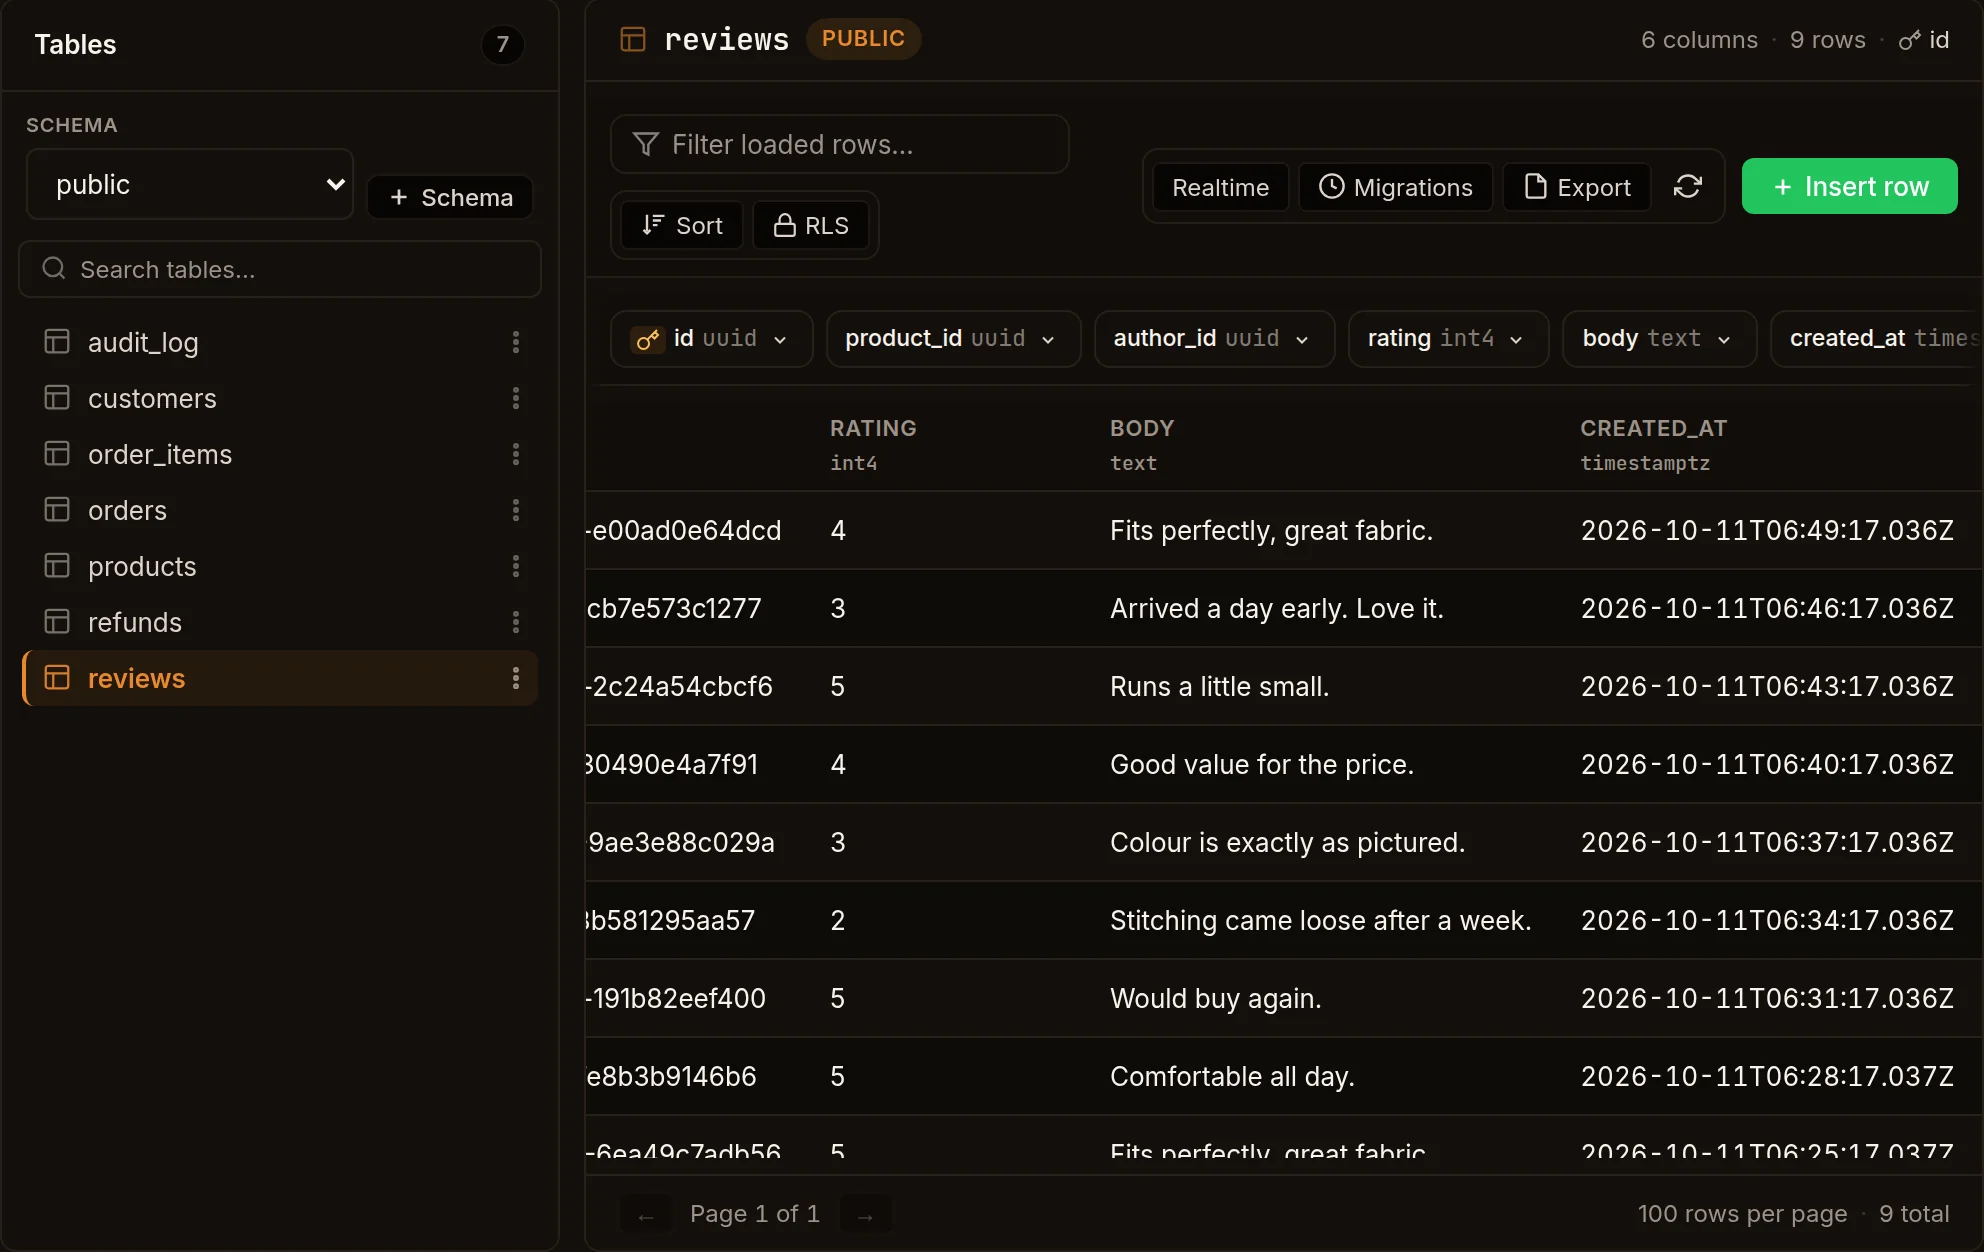Image resolution: width=1984 pixels, height=1252 pixels.
Task: Open the products row options menu
Action: tap(516, 566)
